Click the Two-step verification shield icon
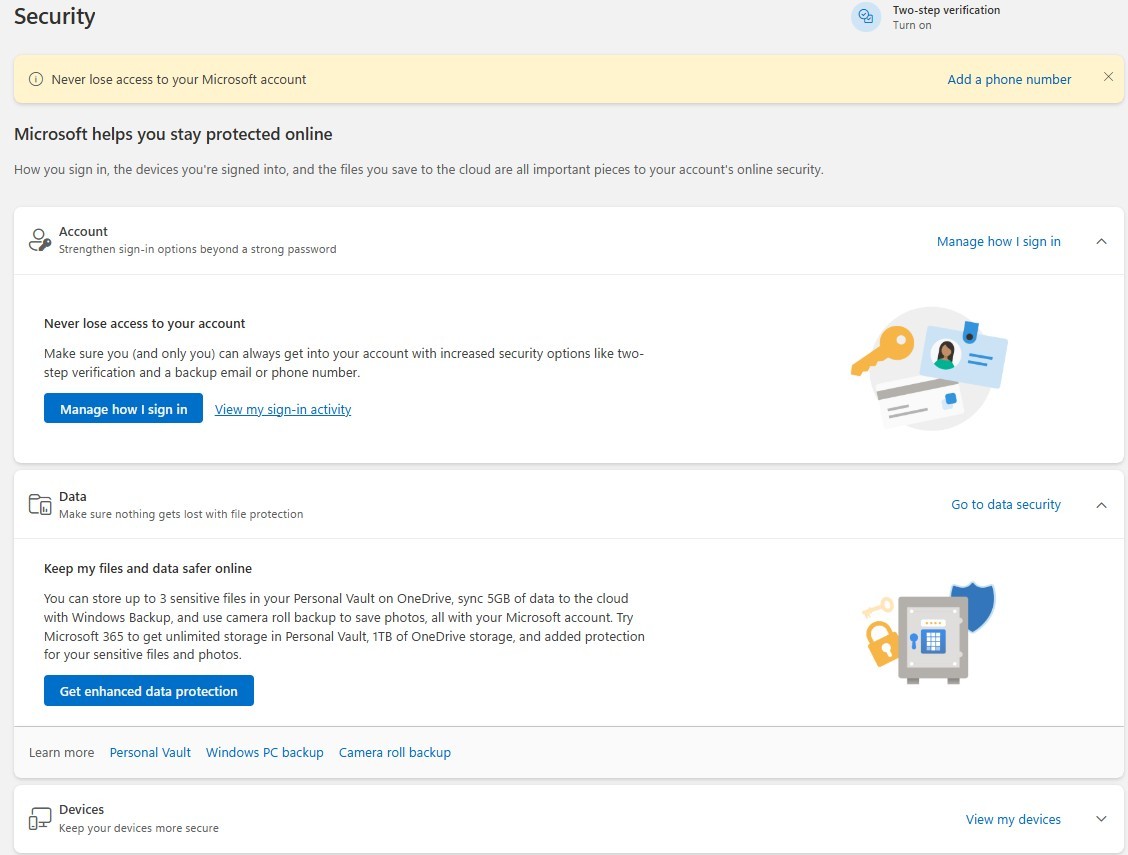Image resolution: width=1128 pixels, height=855 pixels. [865, 17]
